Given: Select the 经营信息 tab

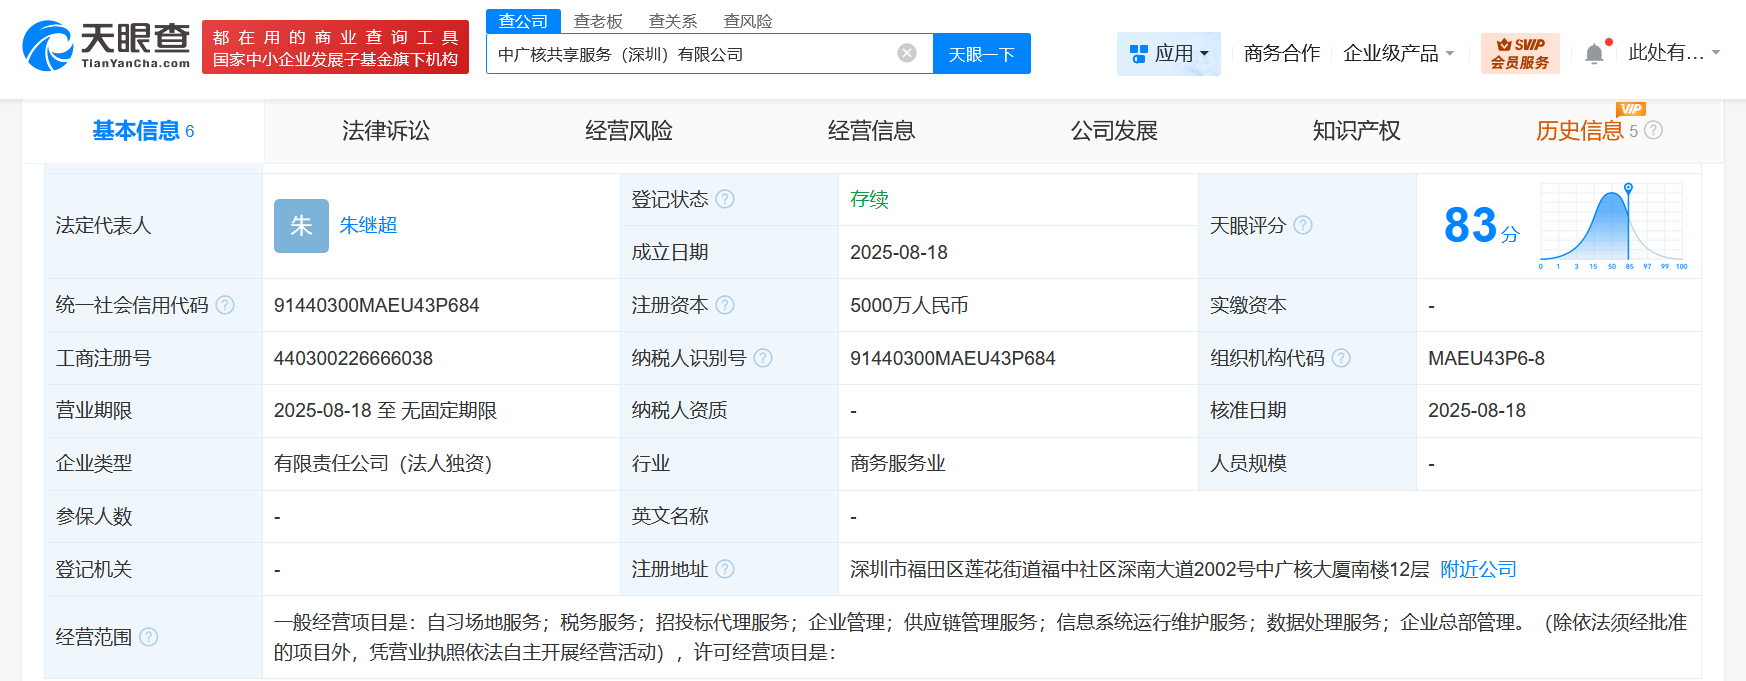Looking at the screenshot, I should pos(872,131).
